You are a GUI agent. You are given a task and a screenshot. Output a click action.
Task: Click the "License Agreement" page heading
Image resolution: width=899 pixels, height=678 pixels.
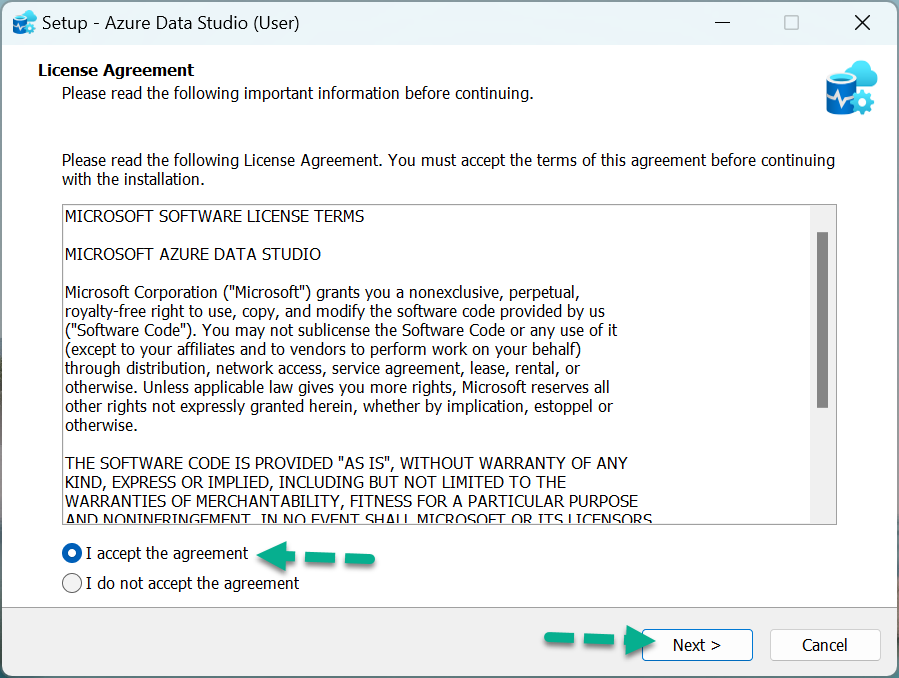click(116, 70)
